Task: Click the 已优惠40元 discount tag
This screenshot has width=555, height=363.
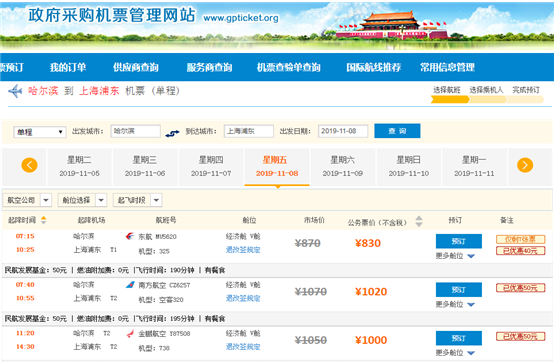Action: click(520, 251)
